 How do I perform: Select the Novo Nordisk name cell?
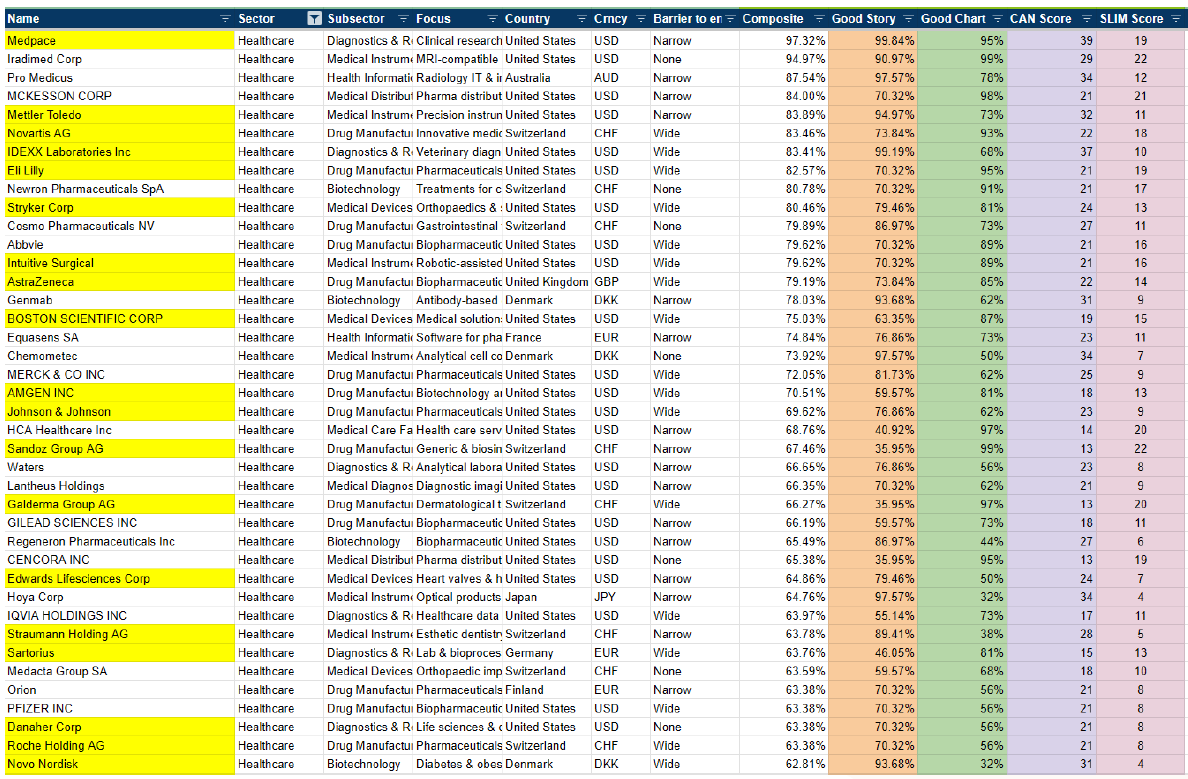(120, 765)
